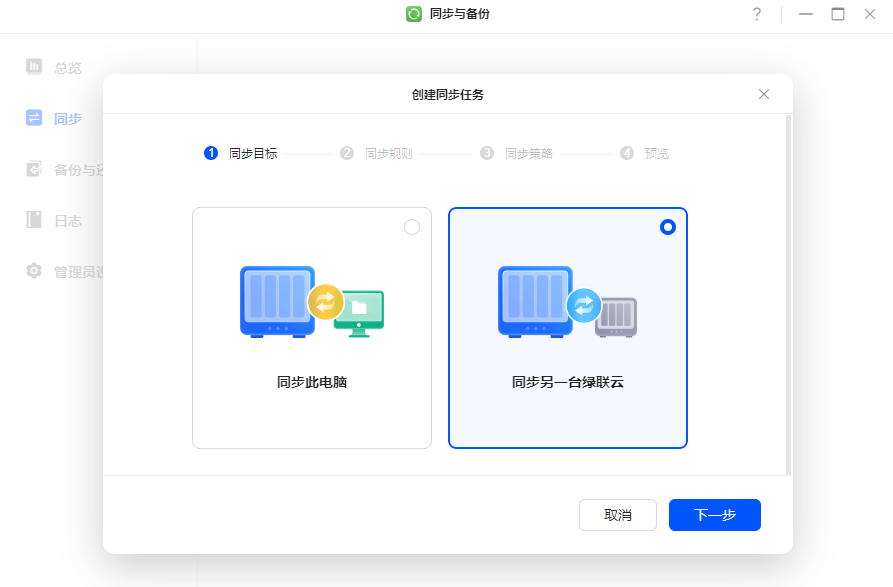Click the NAS-to-NAS sync illustration

tap(567, 302)
